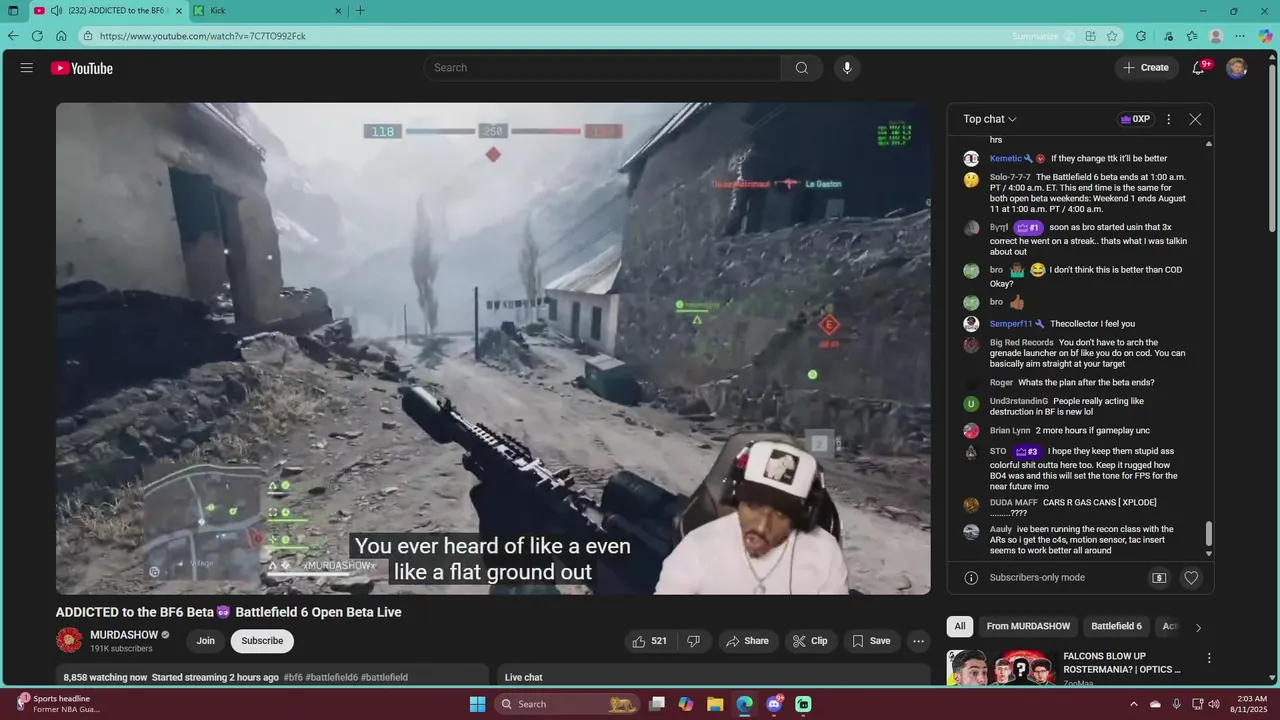Clip the live stream
The image size is (1280, 720).
coord(810,641)
